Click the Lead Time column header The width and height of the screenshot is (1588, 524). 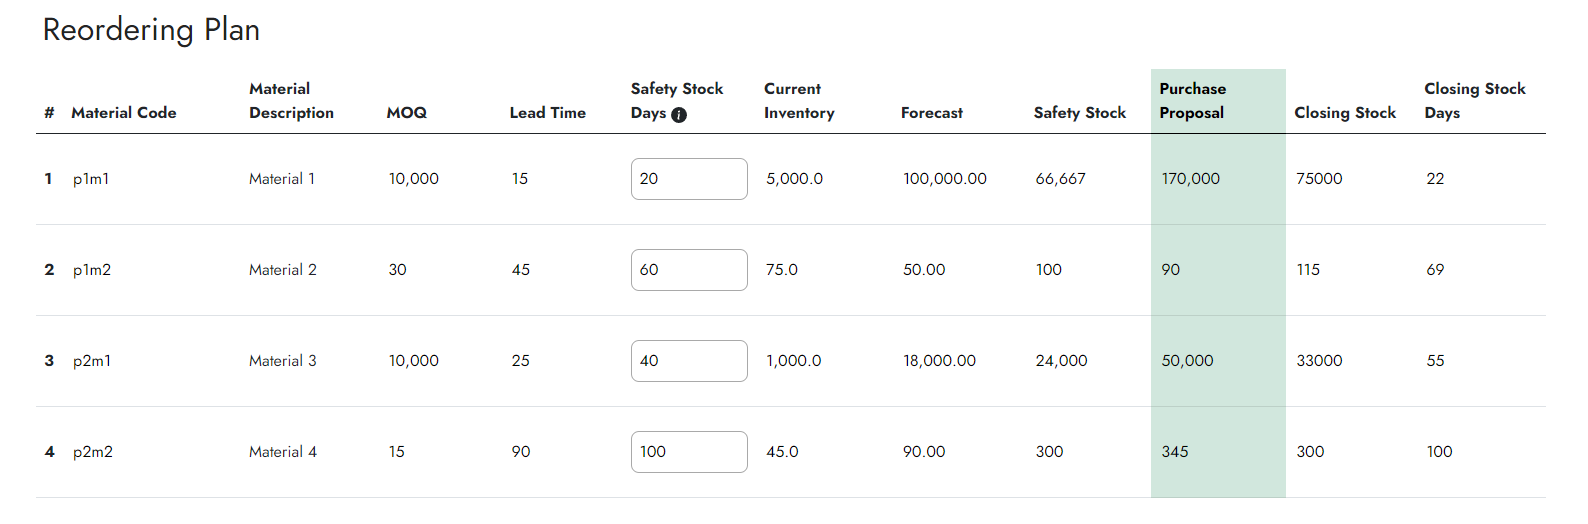click(548, 113)
